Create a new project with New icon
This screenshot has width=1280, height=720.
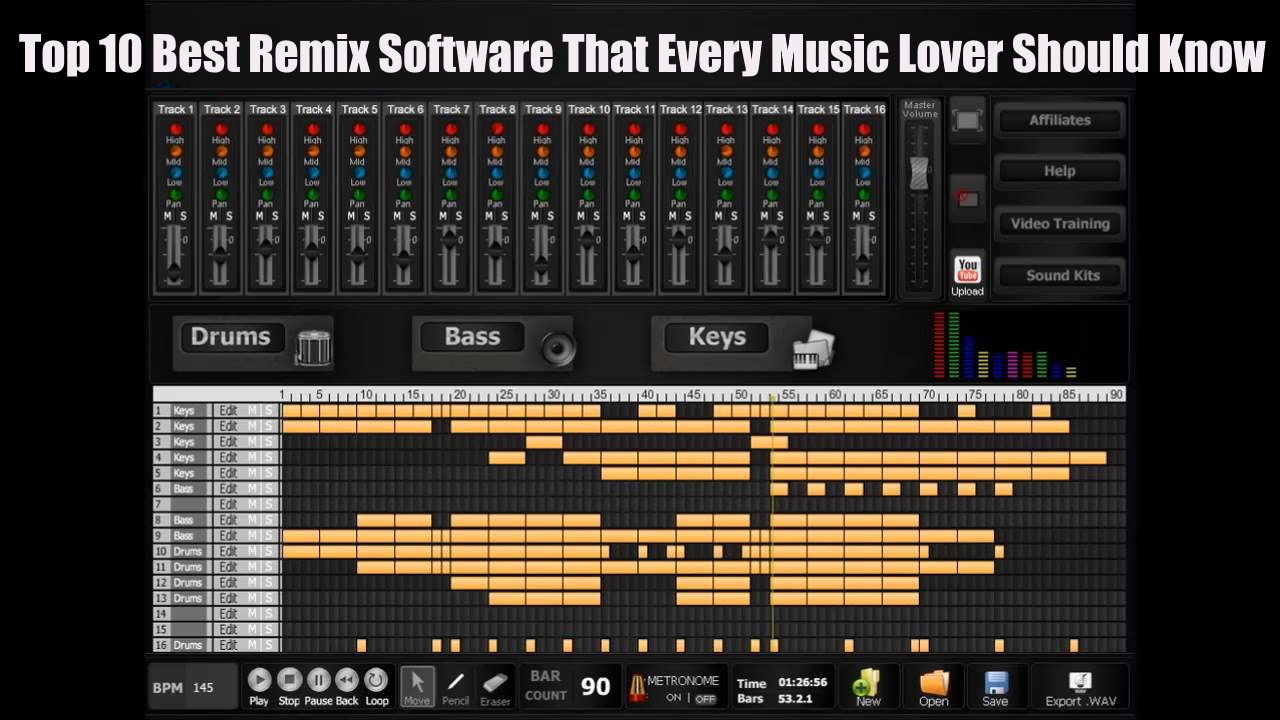867,686
